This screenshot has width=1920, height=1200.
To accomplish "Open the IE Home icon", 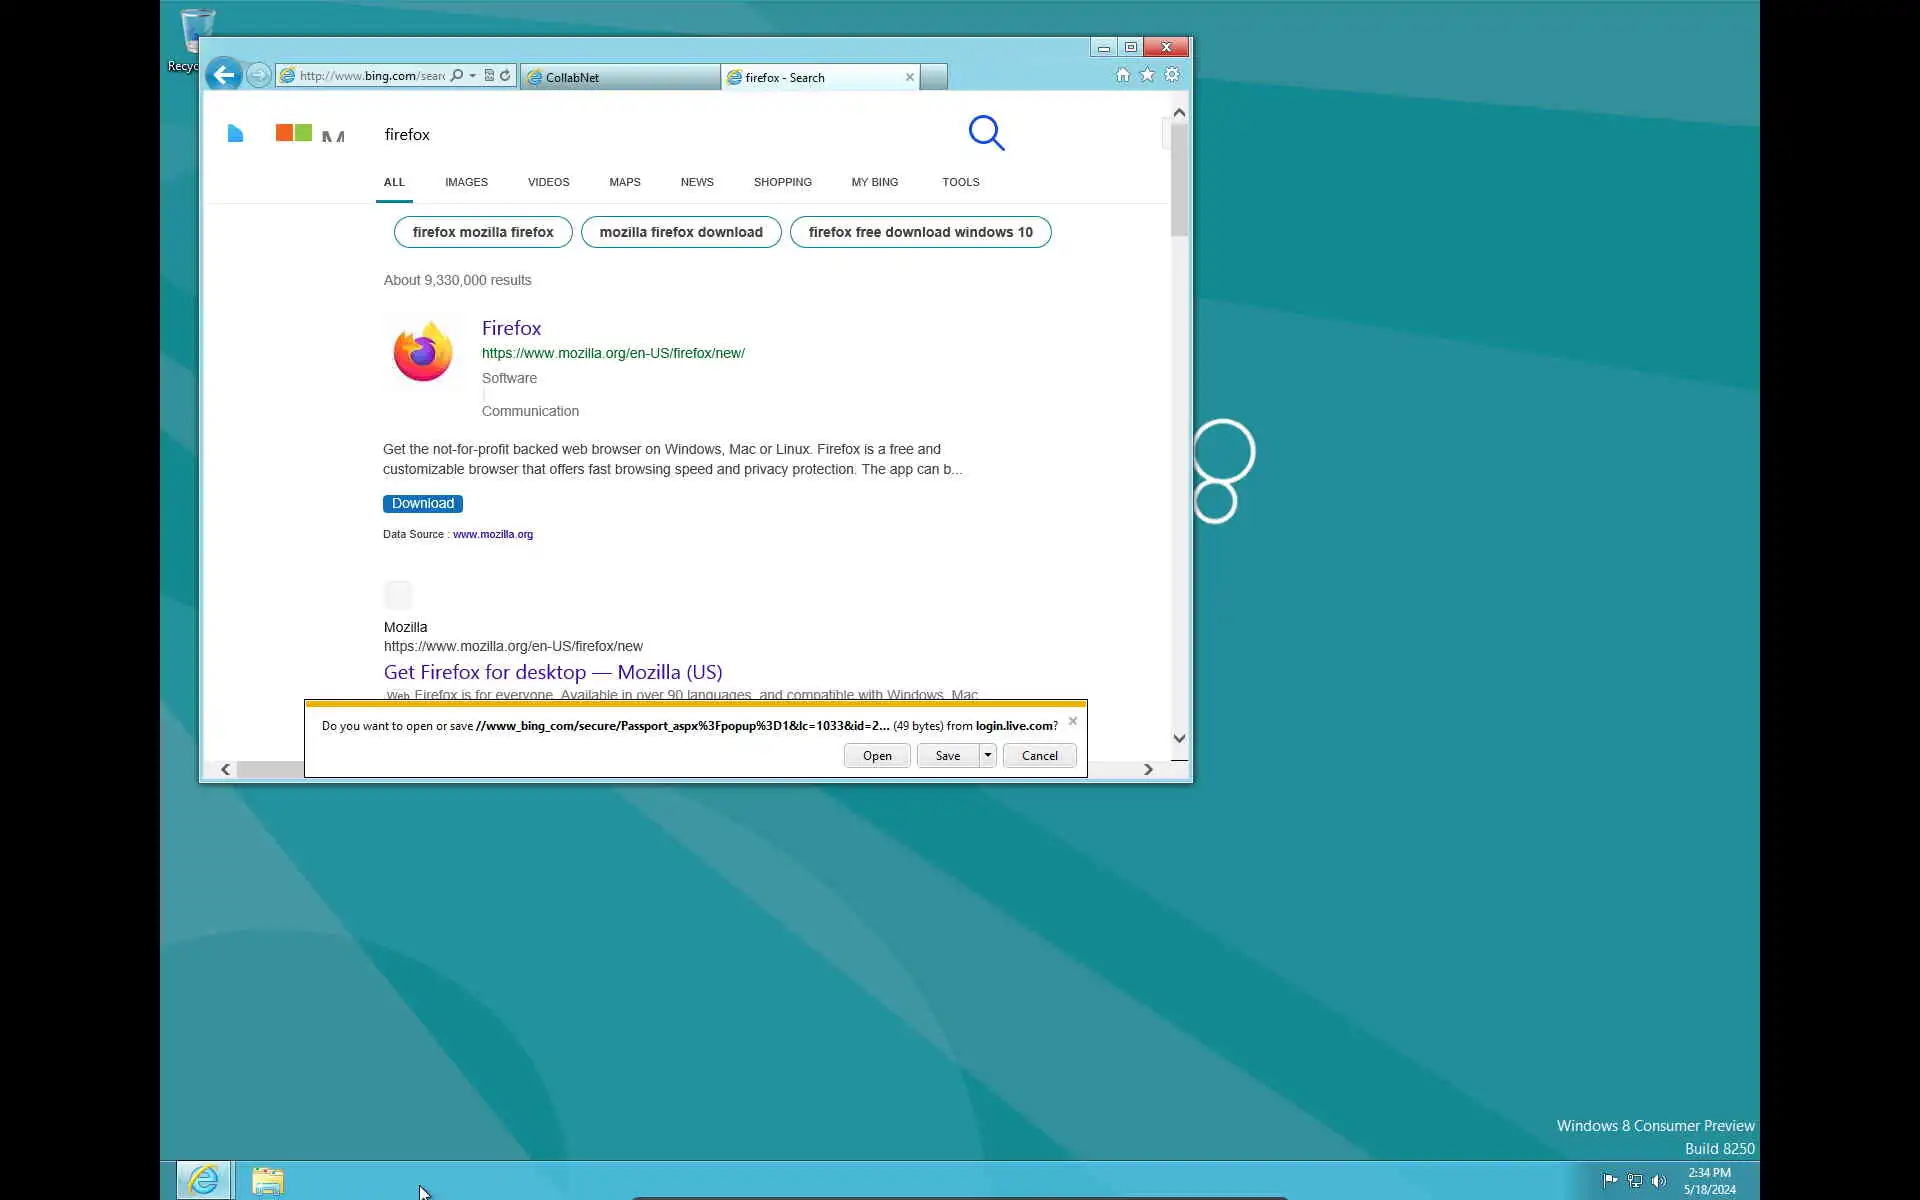I will (1122, 75).
